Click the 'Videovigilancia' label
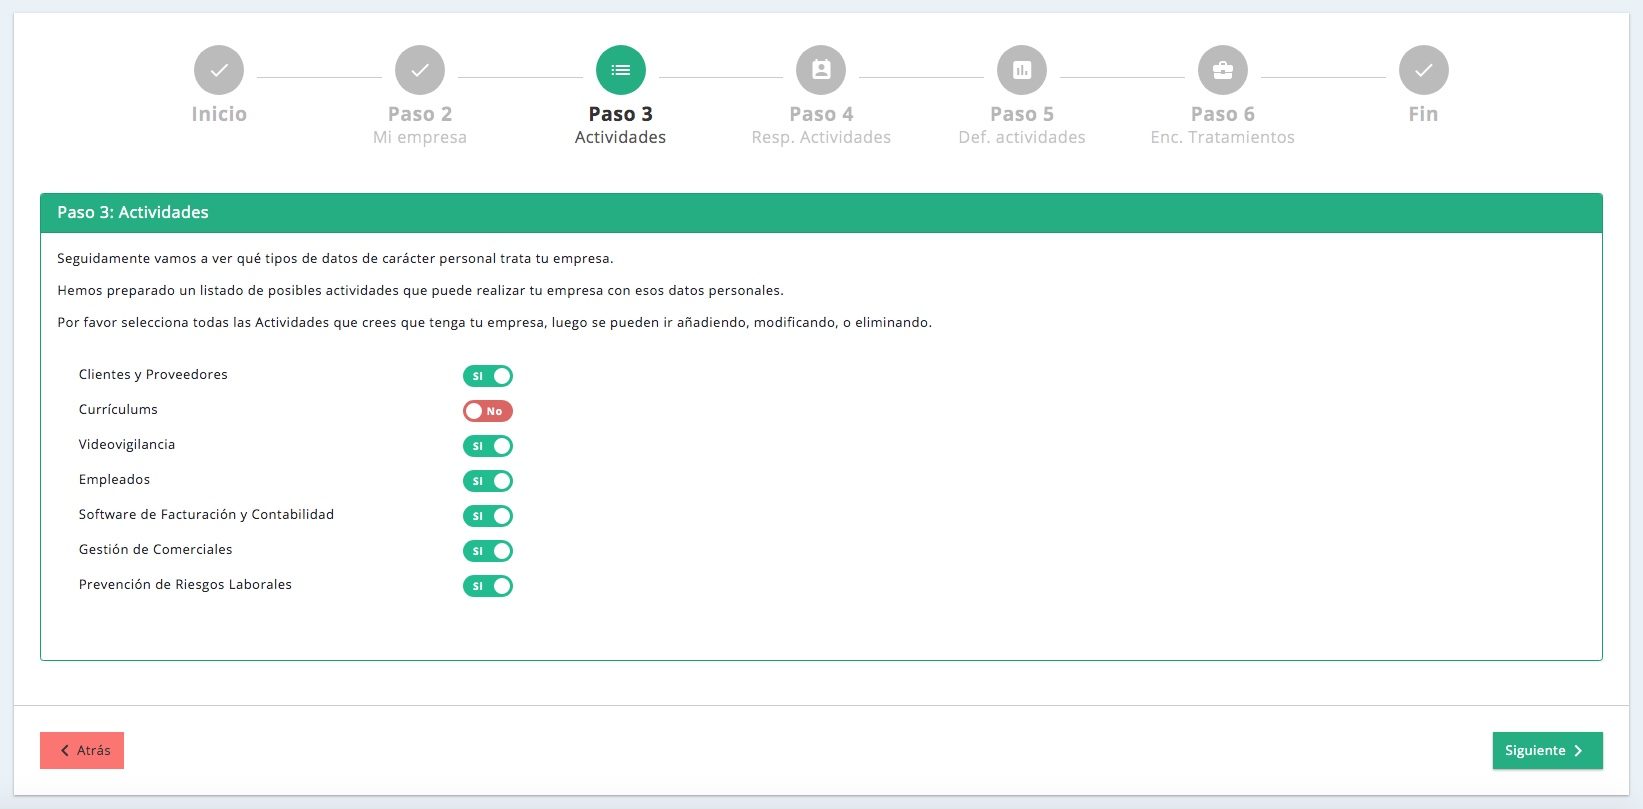This screenshot has height=809, width=1643. [127, 445]
